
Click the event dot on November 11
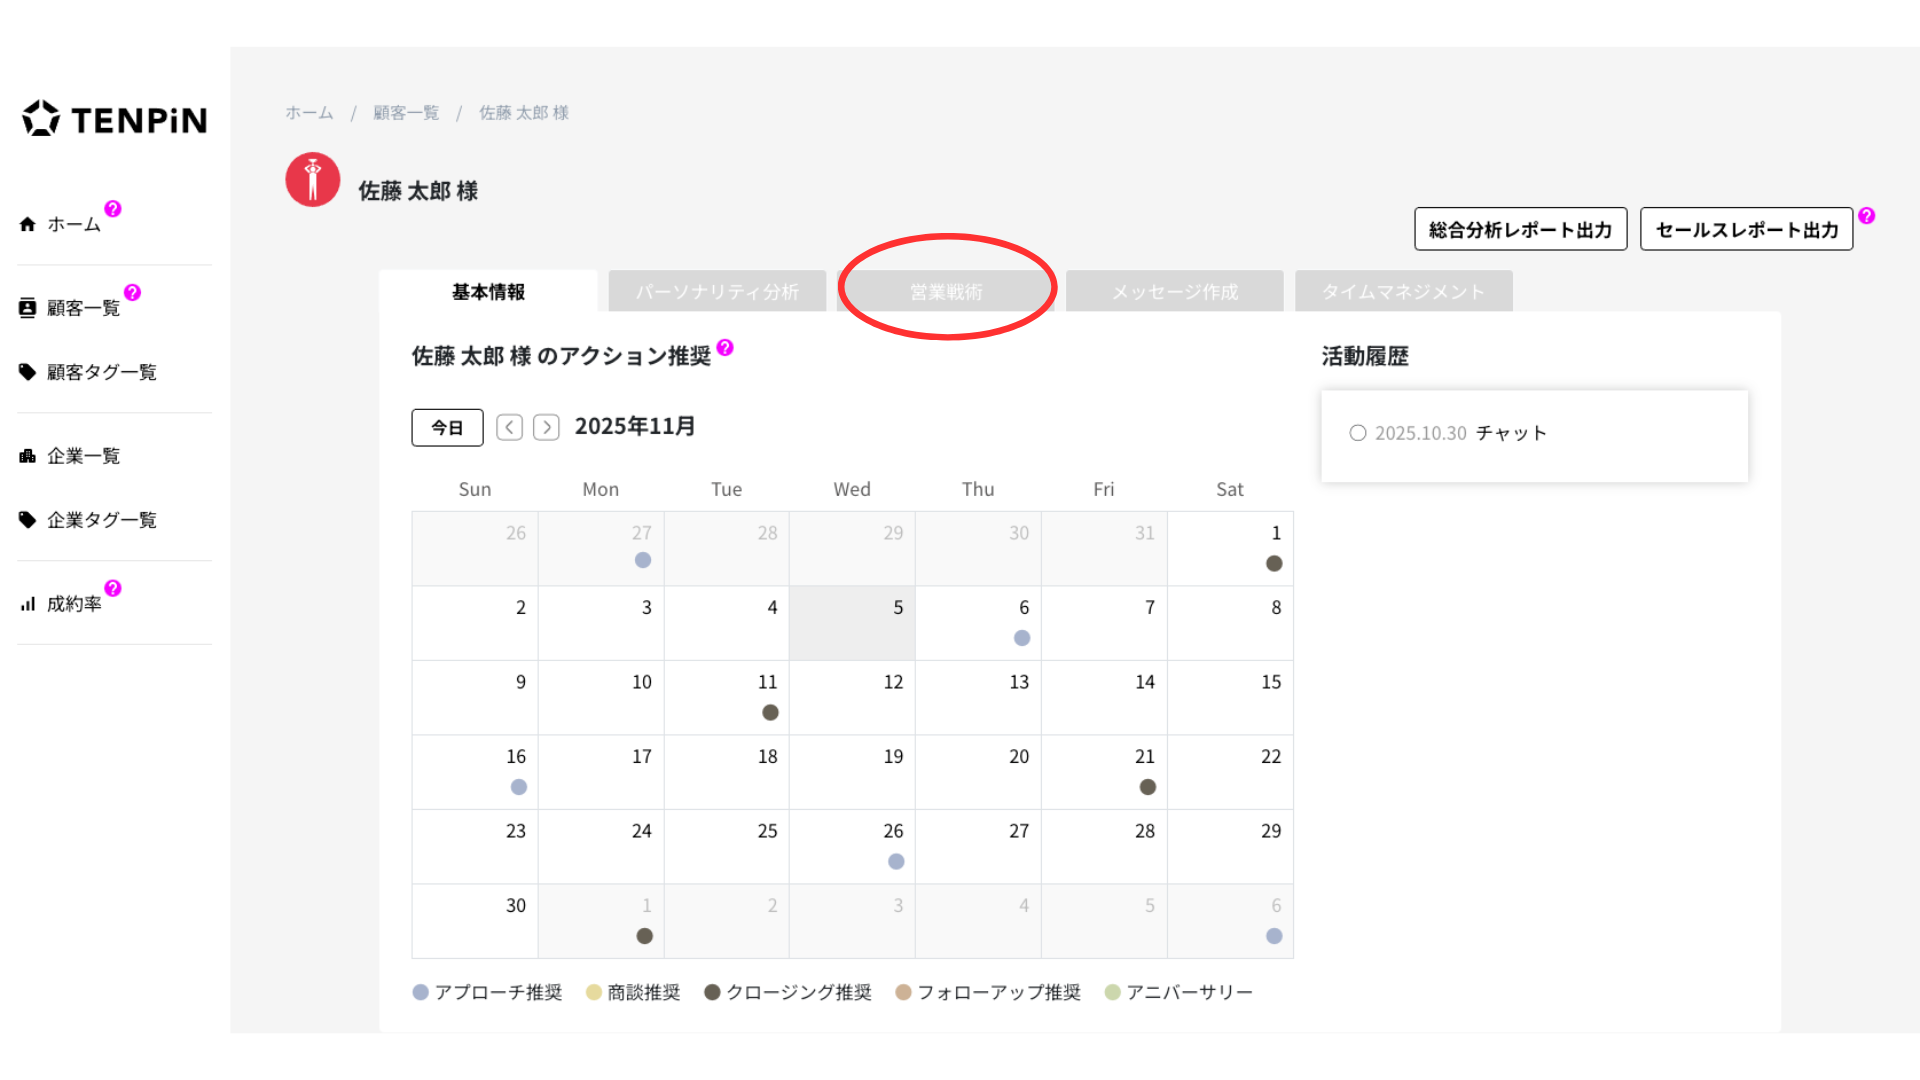point(770,712)
